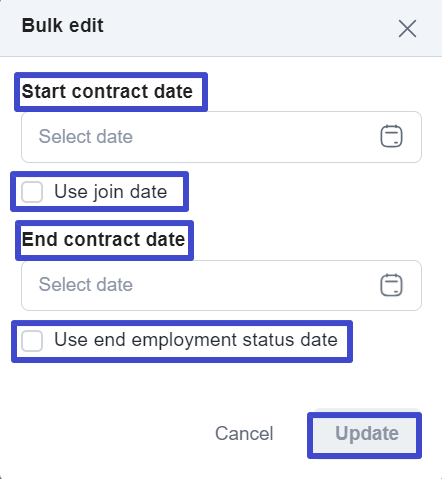
Task: Focus the Start contract date input field
Action: click(x=221, y=137)
